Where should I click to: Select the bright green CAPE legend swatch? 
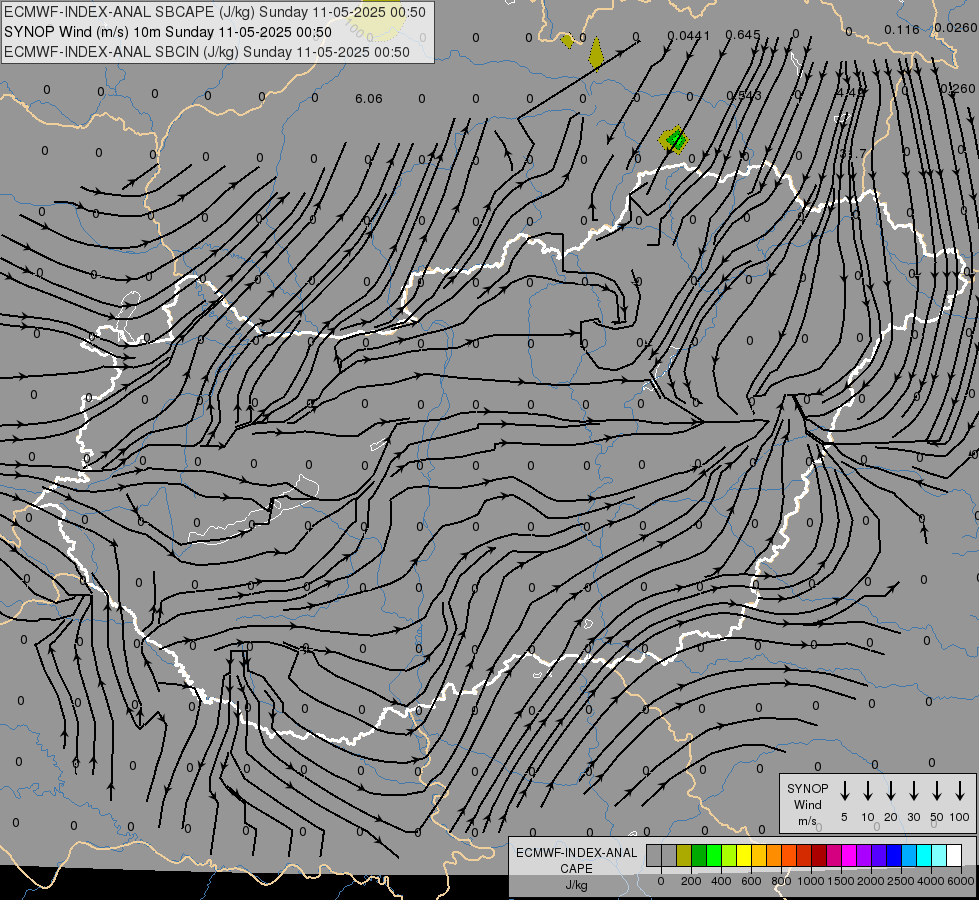[714, 856]
